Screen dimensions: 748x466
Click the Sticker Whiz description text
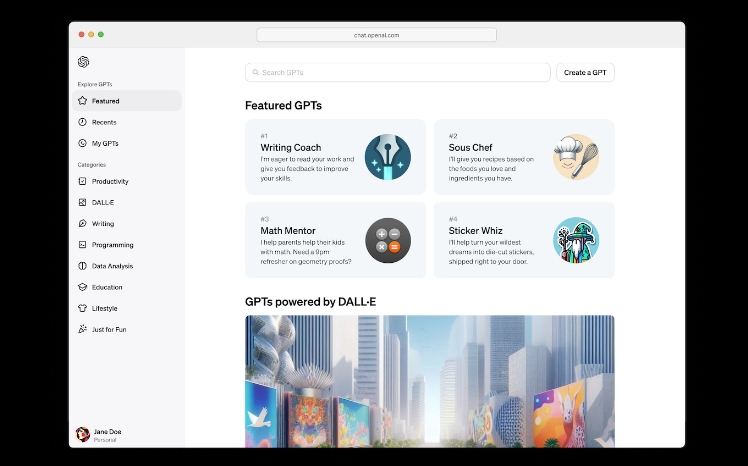click(x=491, y=252)
